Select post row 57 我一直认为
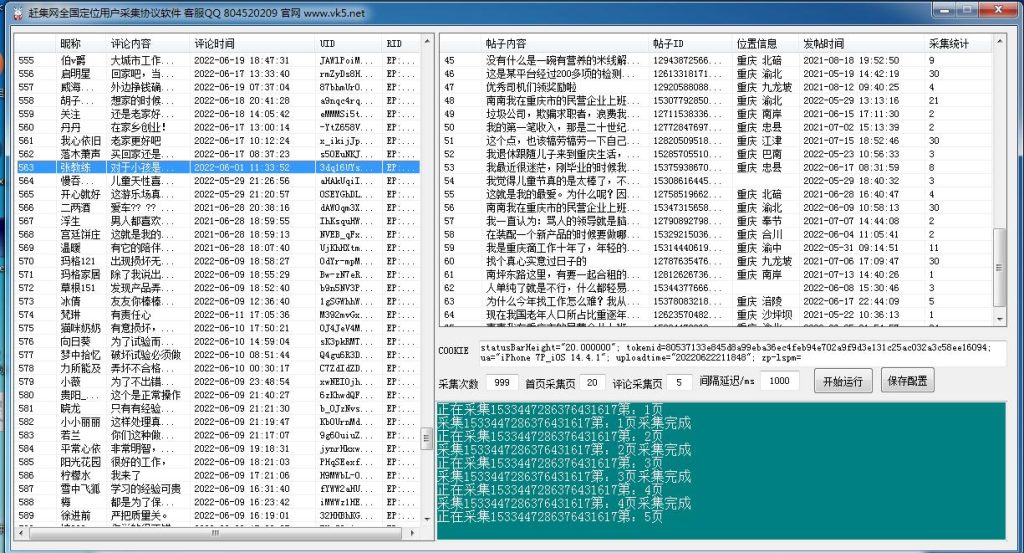Screen dimensions: 1024x553 pyautogui.click(x=716, y=221)
